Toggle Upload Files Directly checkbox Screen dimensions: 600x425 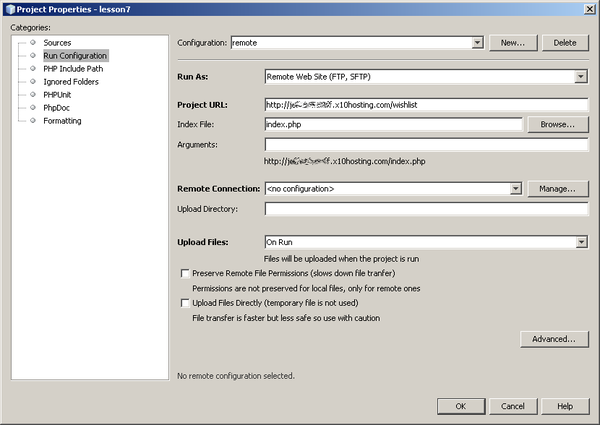click(x=184, y=303)
